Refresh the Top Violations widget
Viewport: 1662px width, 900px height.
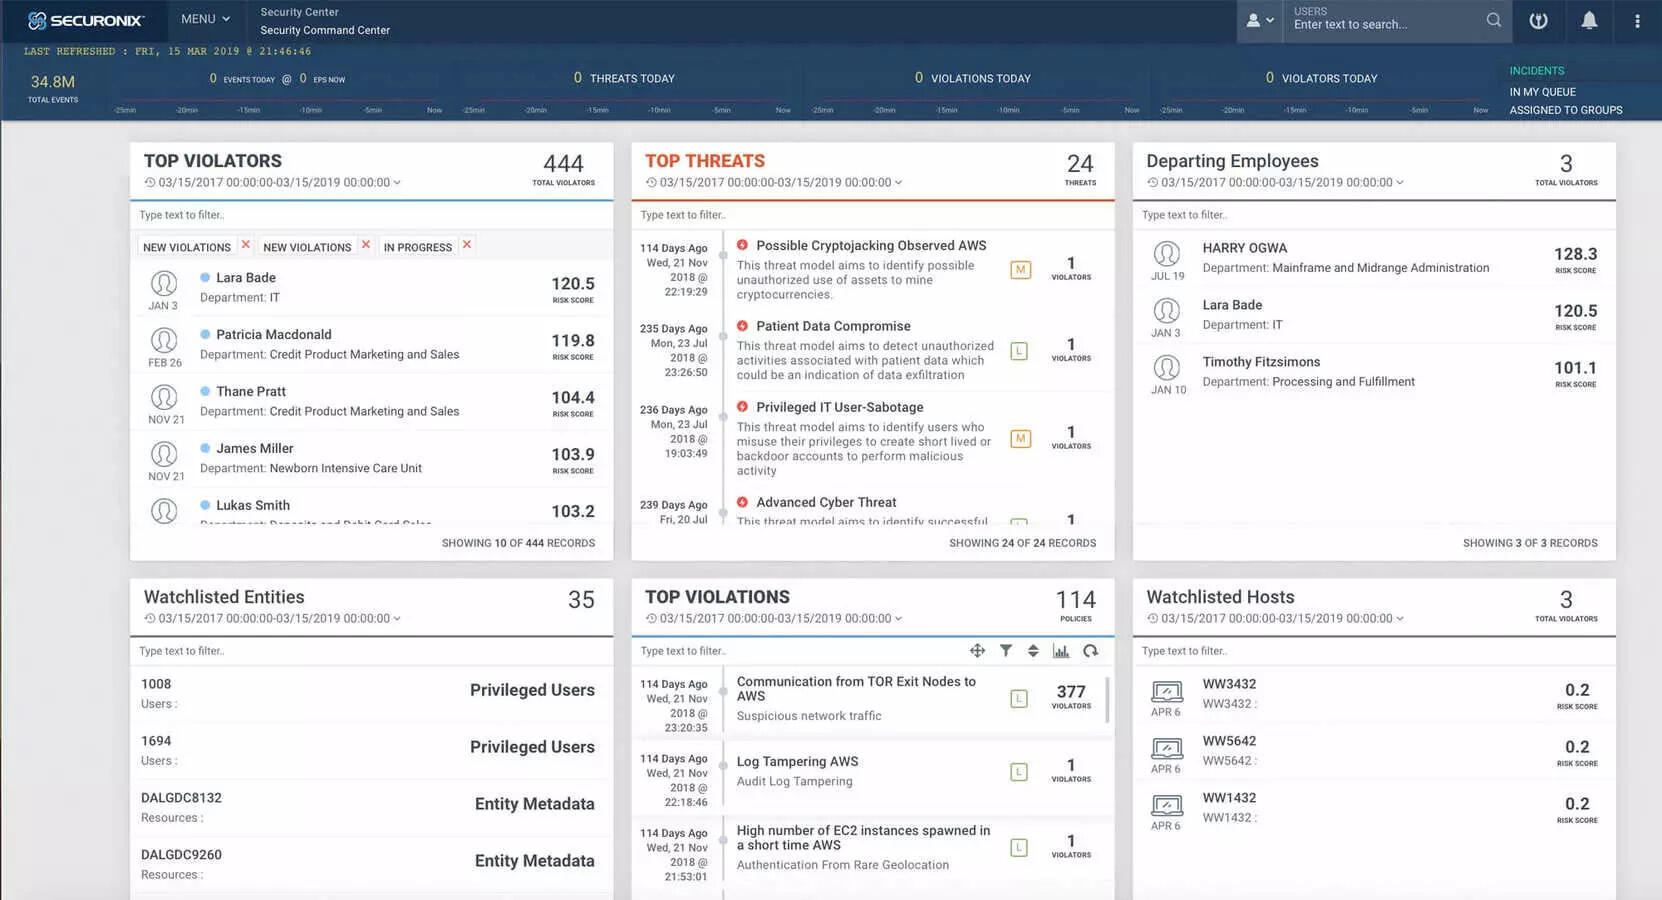point(1090,651)
